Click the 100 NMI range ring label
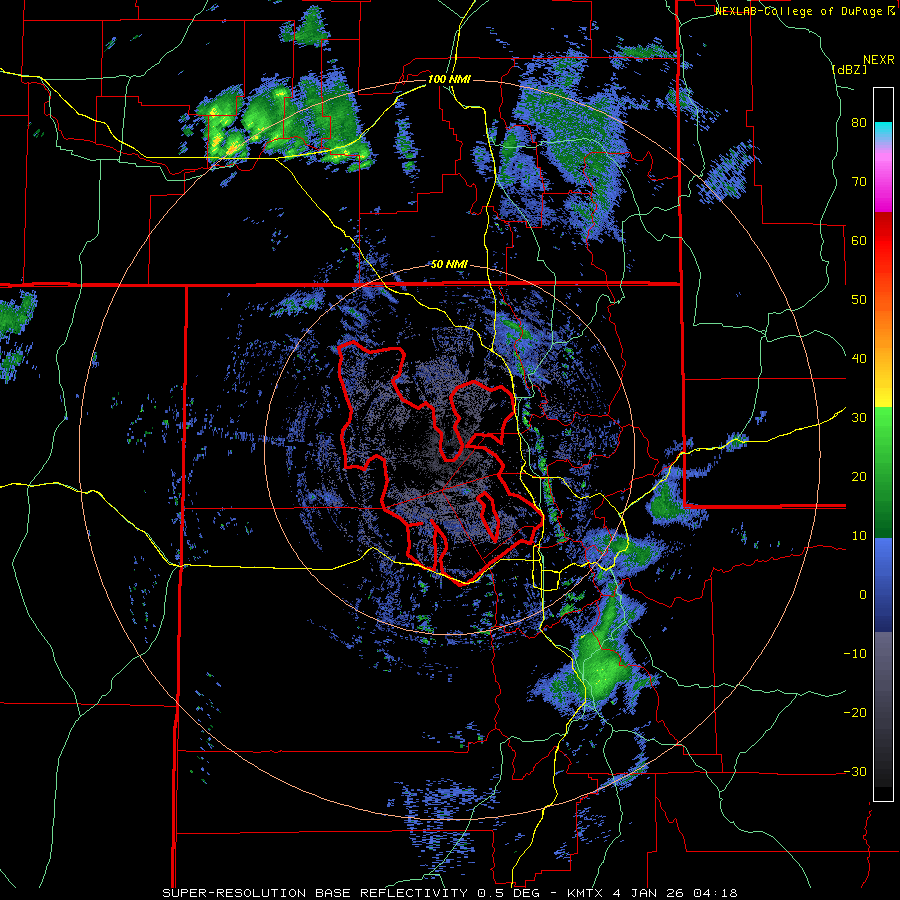Screen dimensions: 900x900 click(x=449, y=79)
